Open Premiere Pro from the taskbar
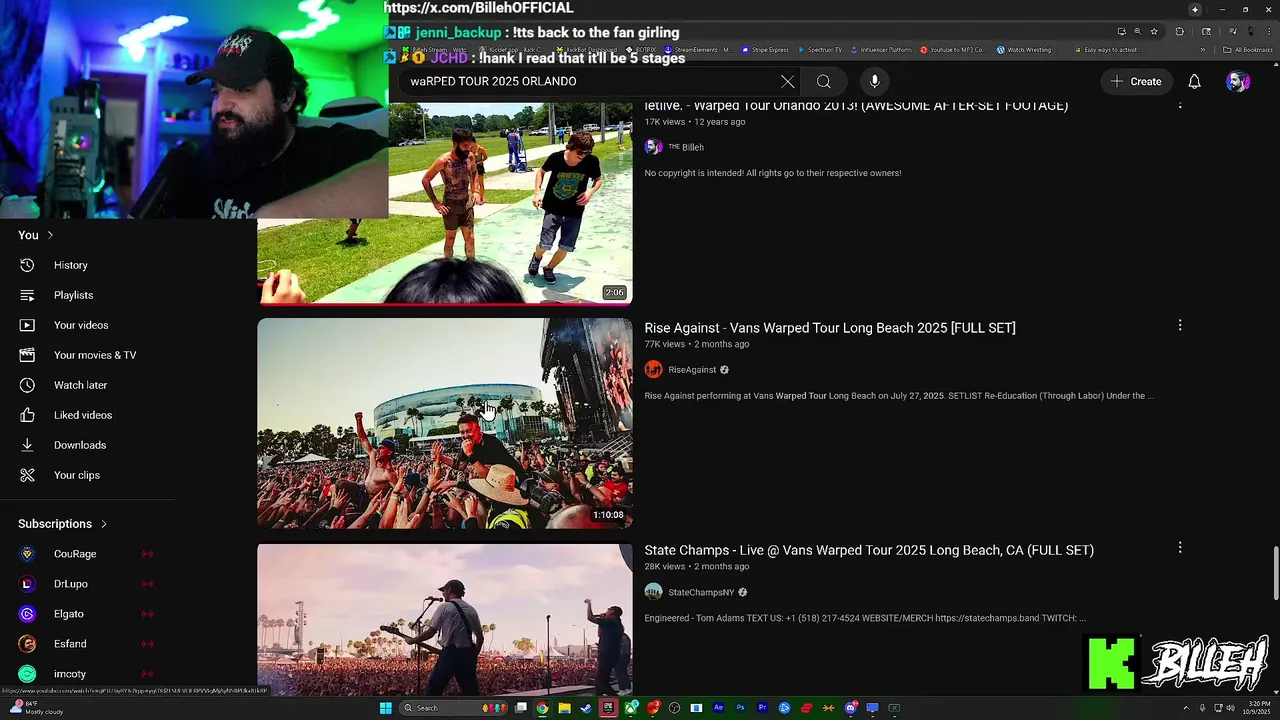 [x=762, y=708]
